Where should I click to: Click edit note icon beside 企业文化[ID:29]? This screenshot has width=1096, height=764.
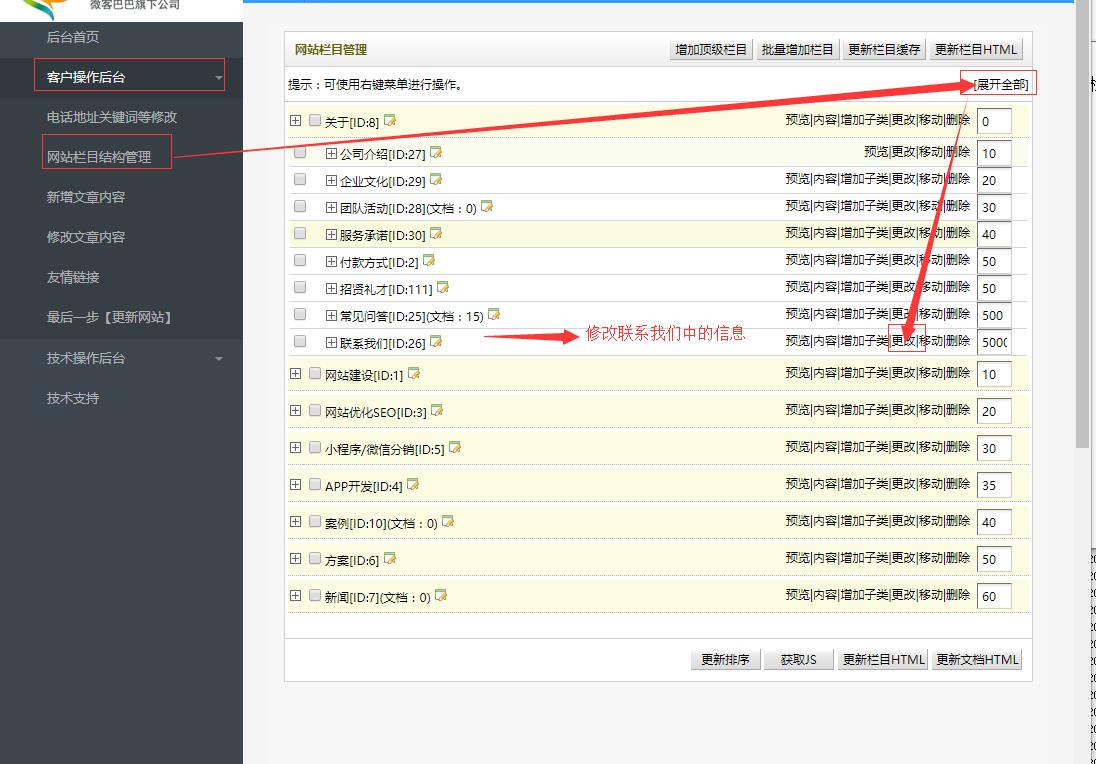click(x=436, y=180)
